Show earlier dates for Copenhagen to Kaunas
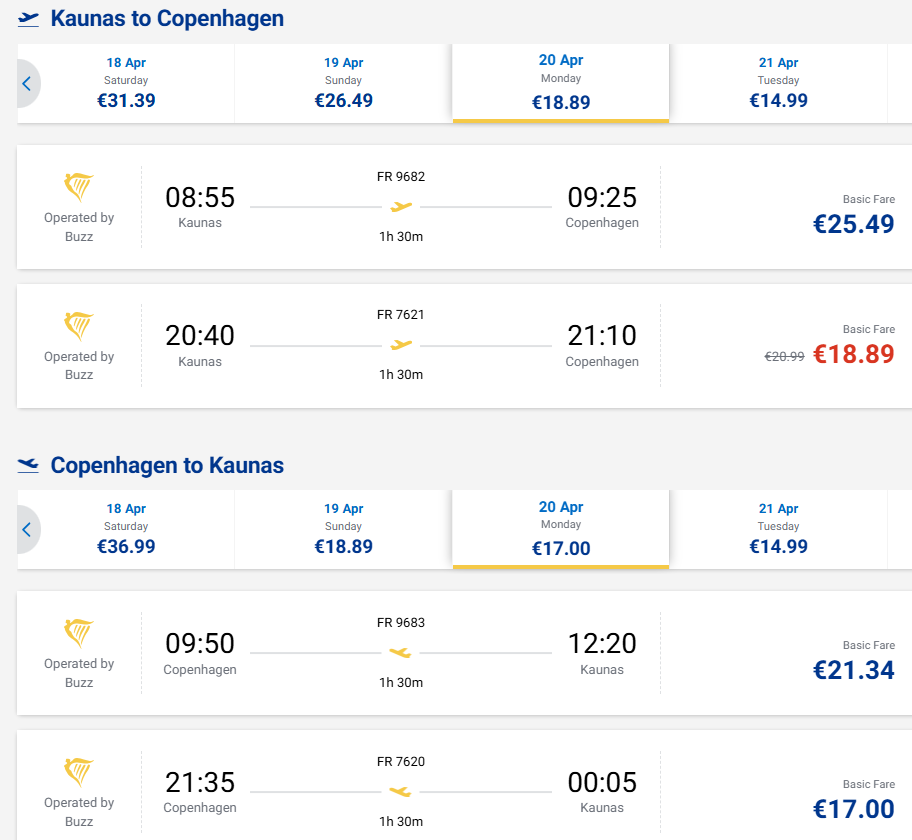This screenshot has width=912, height=840. pos(27,530)
